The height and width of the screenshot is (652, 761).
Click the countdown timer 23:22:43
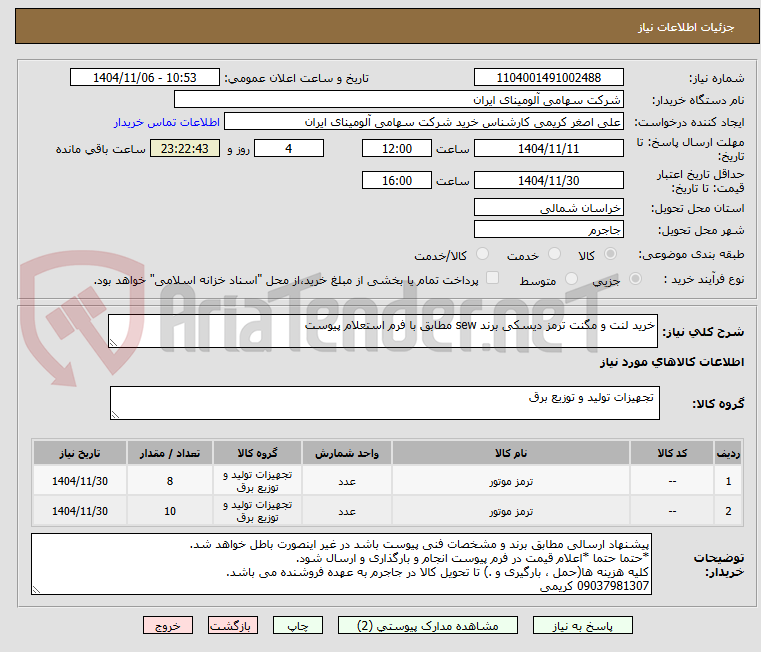tap(184, 148)
